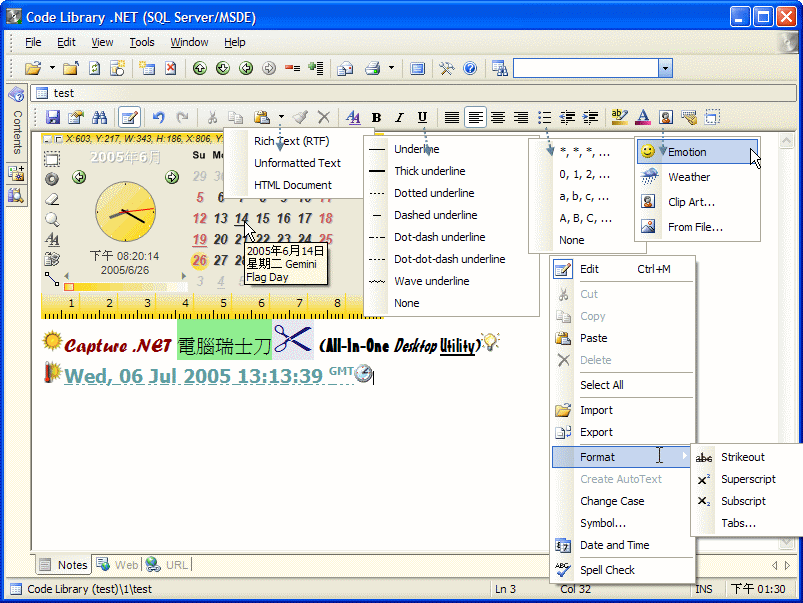Choose Emotion from the insert picture menu

coord(698,152)
